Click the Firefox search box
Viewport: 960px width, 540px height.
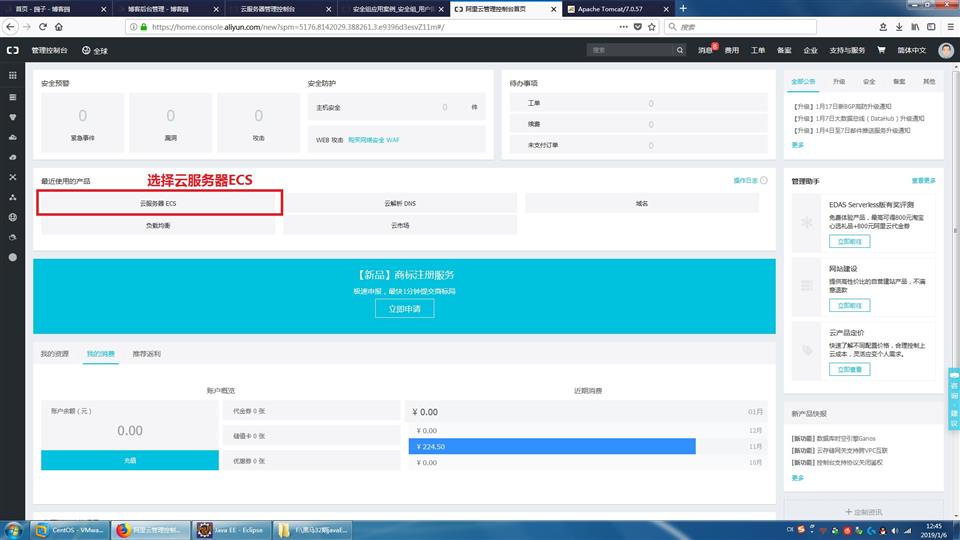741,27
